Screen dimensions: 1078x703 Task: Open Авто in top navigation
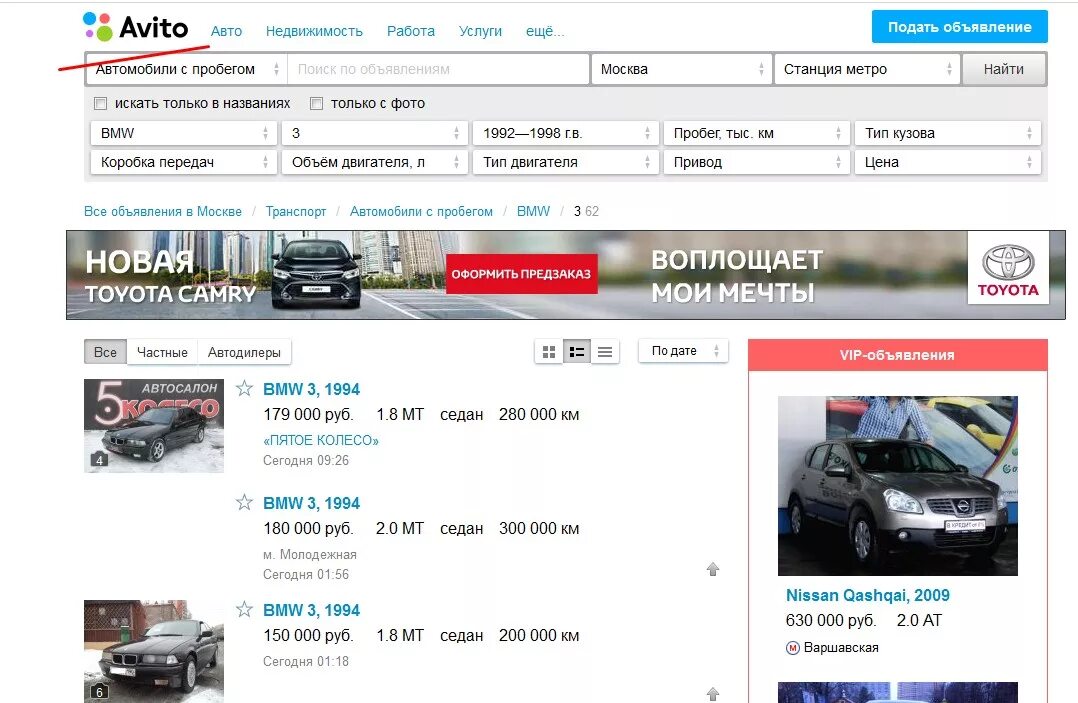coord(226,31)
